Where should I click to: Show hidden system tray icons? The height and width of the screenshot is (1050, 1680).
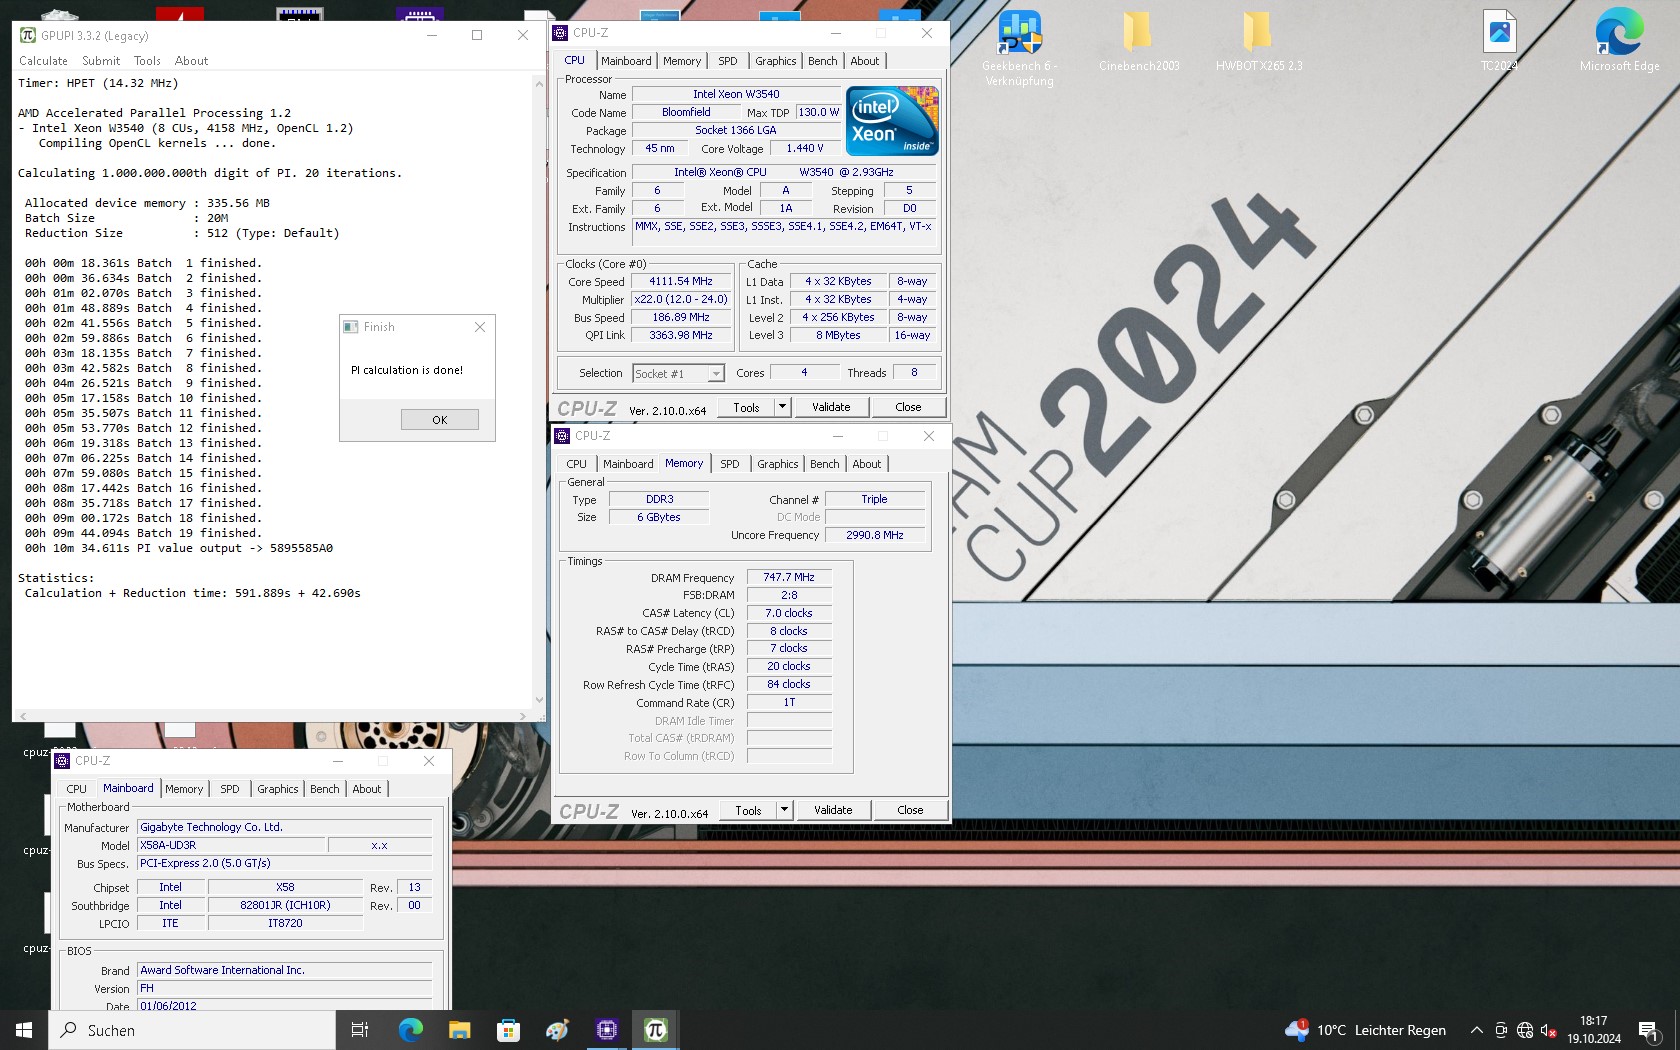1476,1030
